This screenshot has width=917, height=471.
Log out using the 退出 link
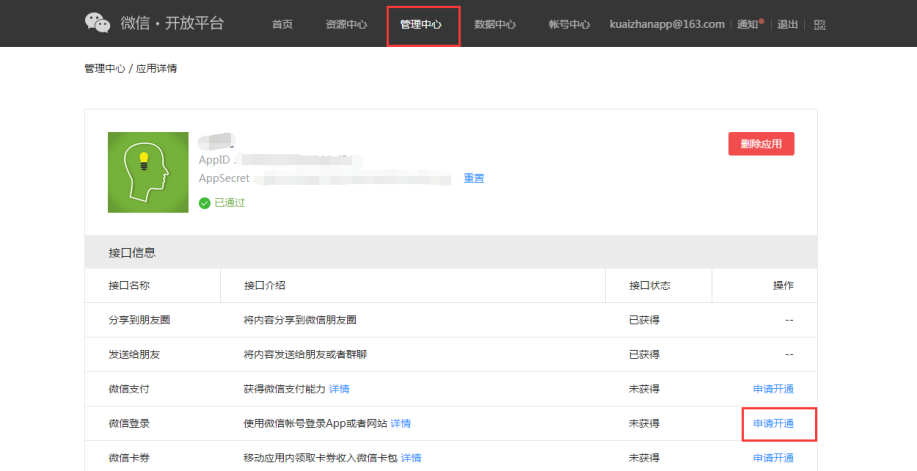coord(788,24)
